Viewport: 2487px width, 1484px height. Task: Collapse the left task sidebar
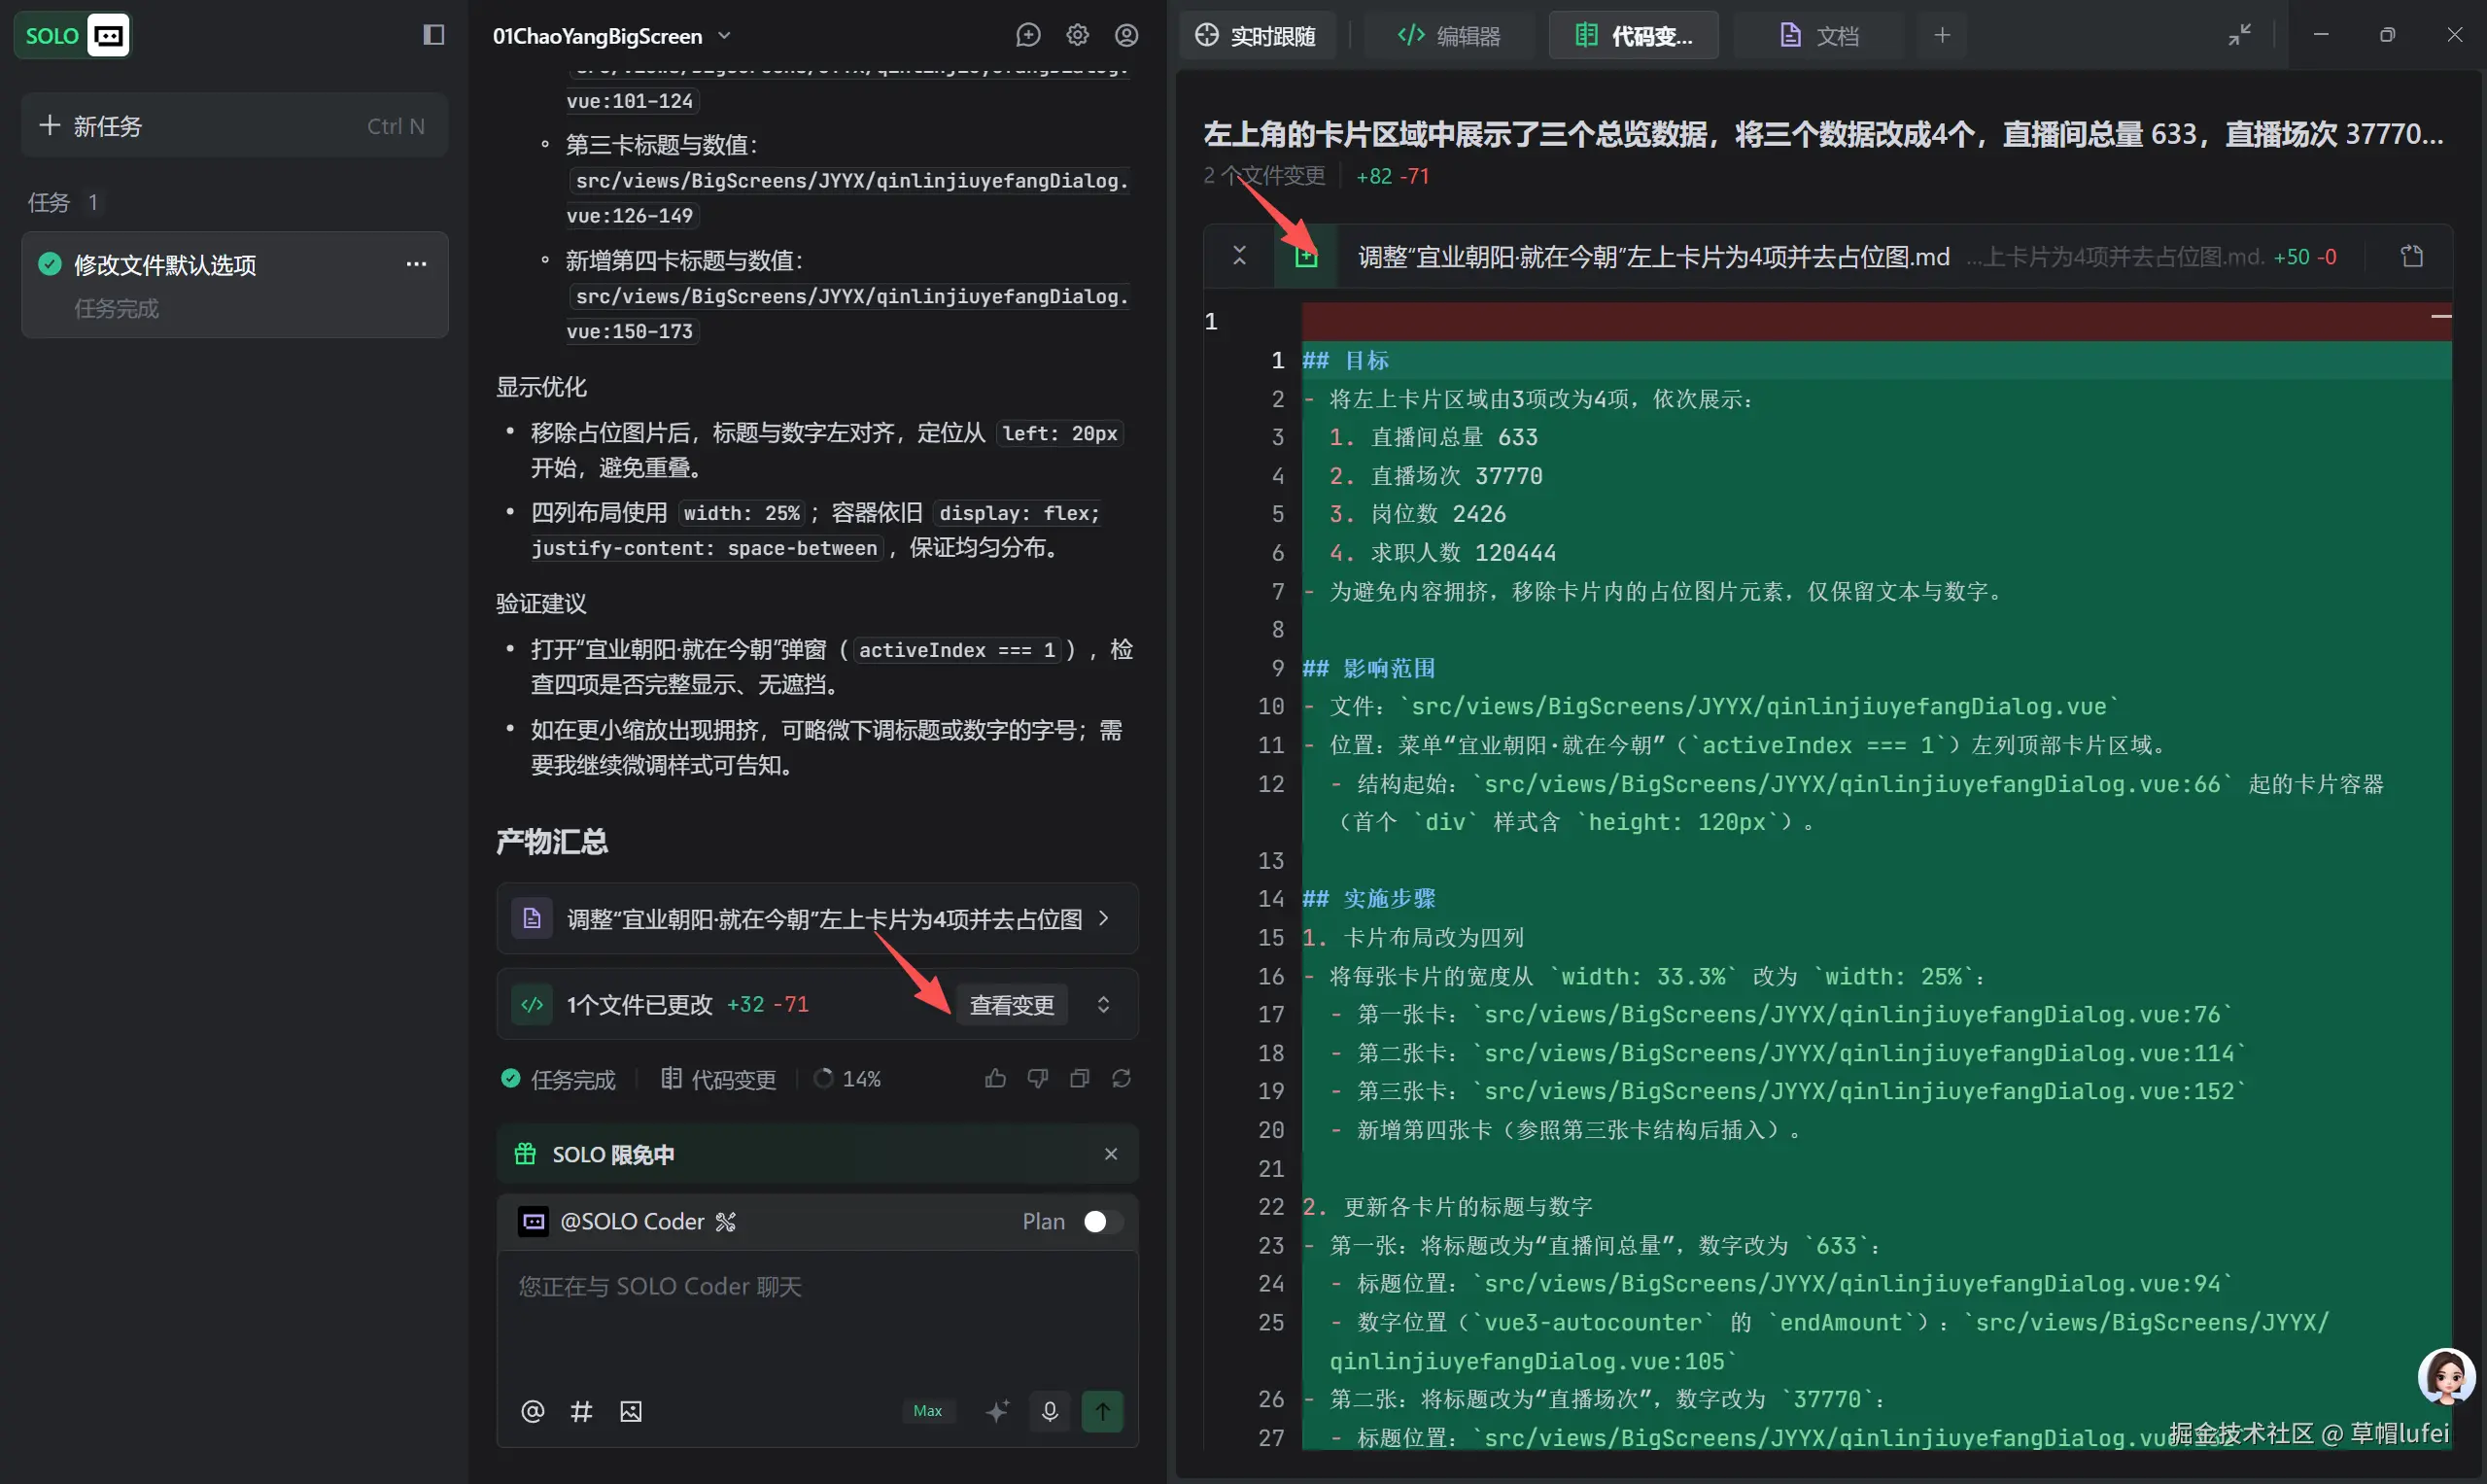click(x=433, y=35)
